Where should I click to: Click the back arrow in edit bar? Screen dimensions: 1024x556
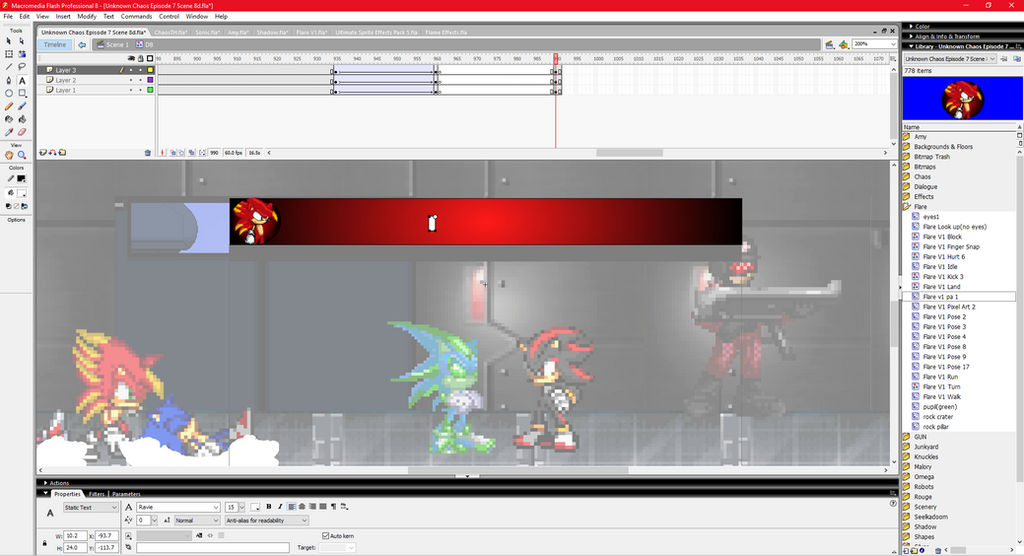[x=82, y=45]
